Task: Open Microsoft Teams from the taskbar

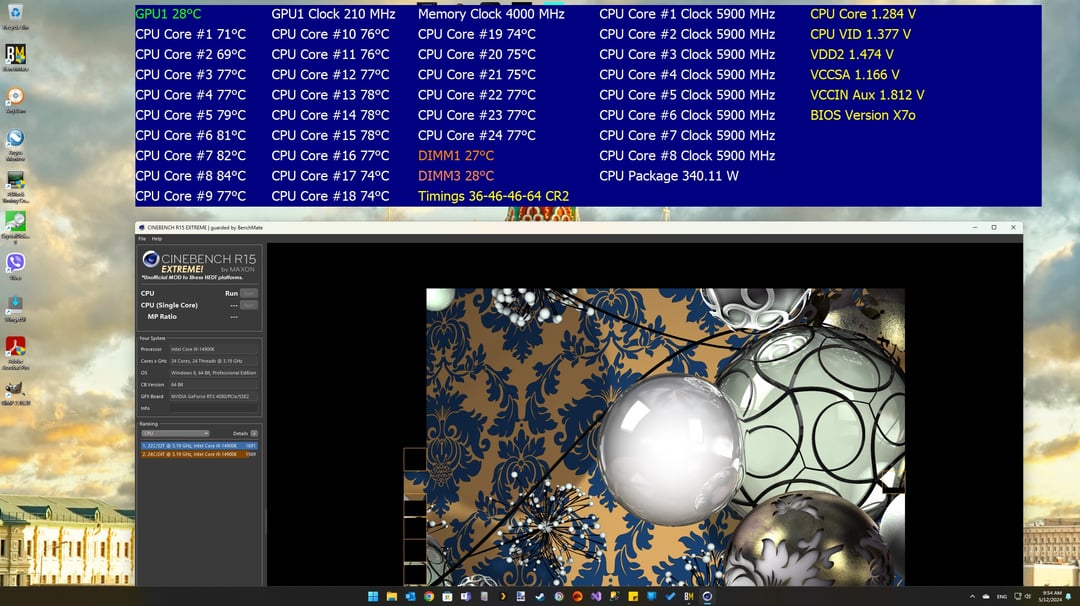Action: 466,596
